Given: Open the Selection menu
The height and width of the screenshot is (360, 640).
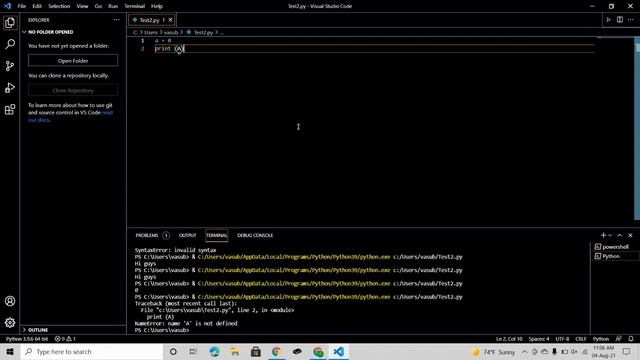Looking at the screenshot, I should tap(59, 6).
